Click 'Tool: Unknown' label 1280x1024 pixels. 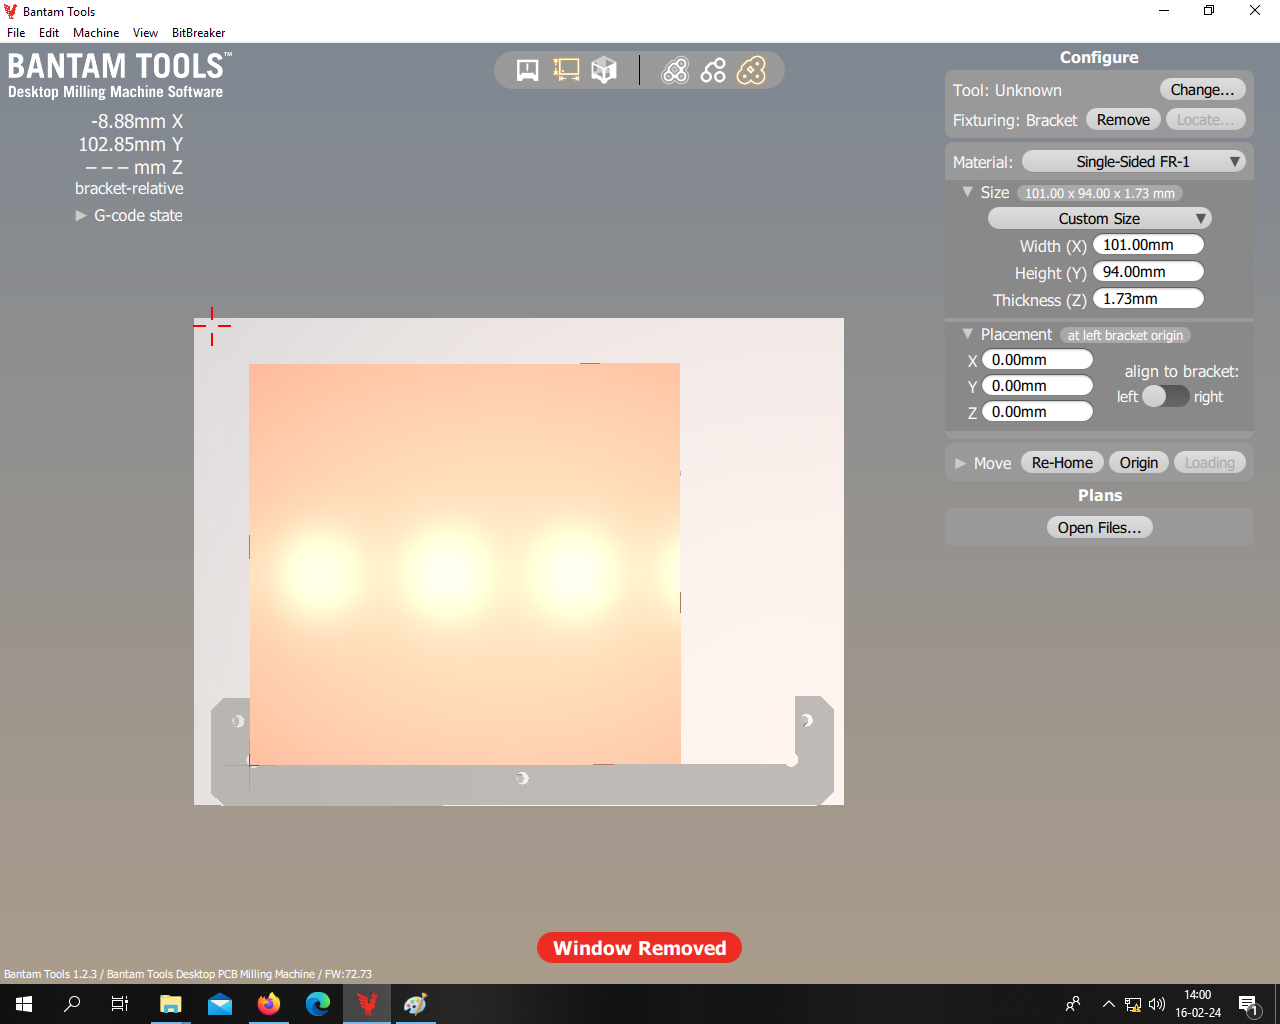(1007, 90)
